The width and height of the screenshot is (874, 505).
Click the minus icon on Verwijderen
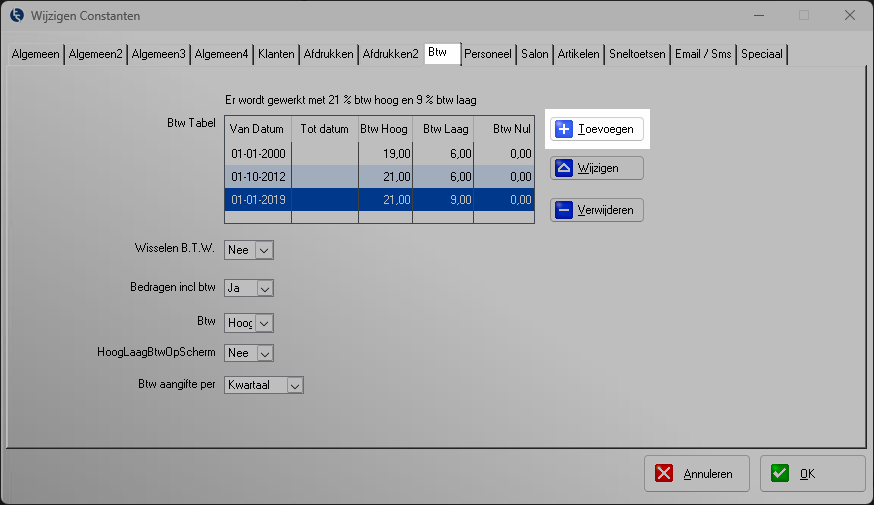[563, 210]
